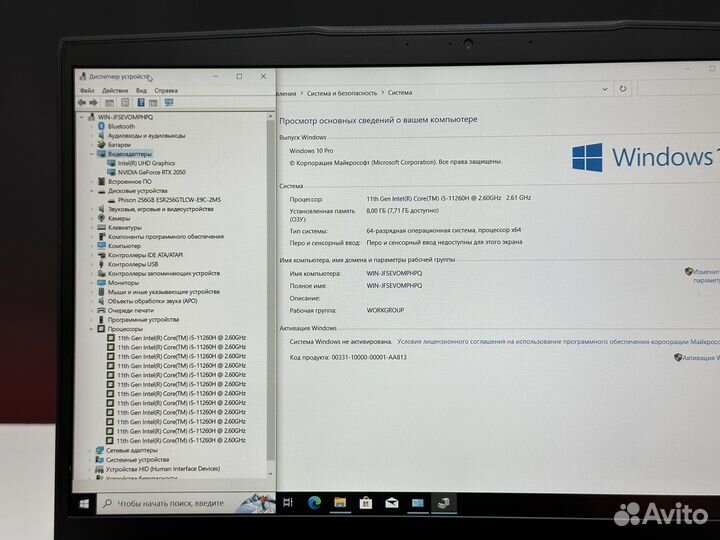Click the Системные устройства icon
The image size is (720, 540).
tap(100, 459)
